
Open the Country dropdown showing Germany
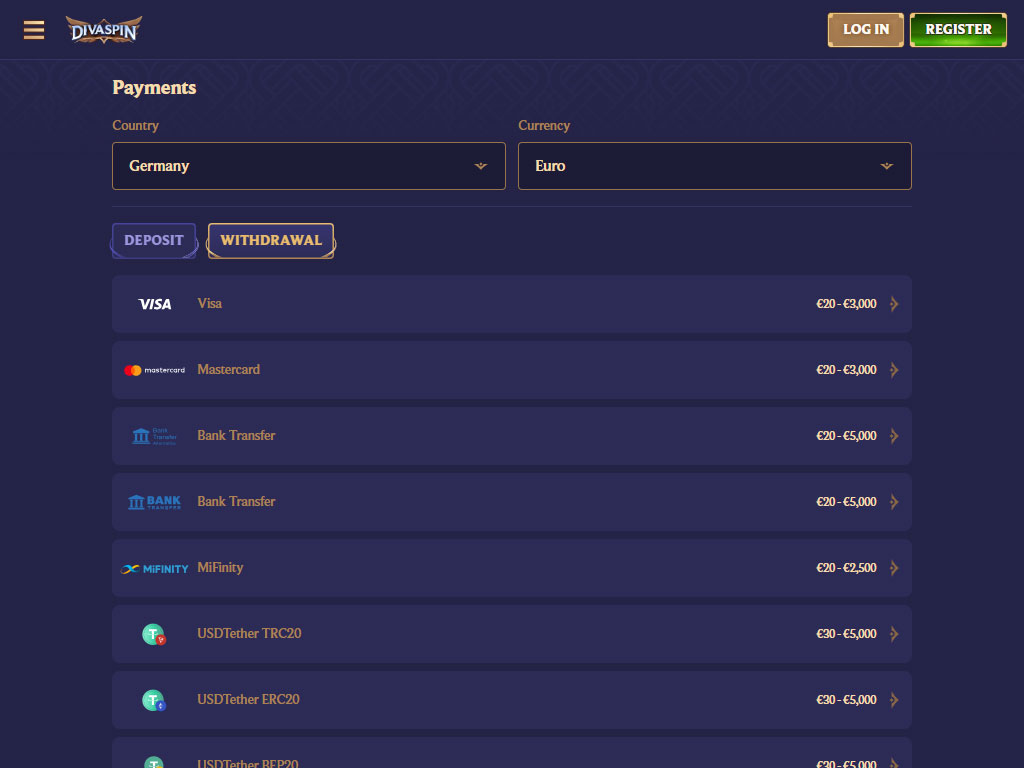coord(309,166)
